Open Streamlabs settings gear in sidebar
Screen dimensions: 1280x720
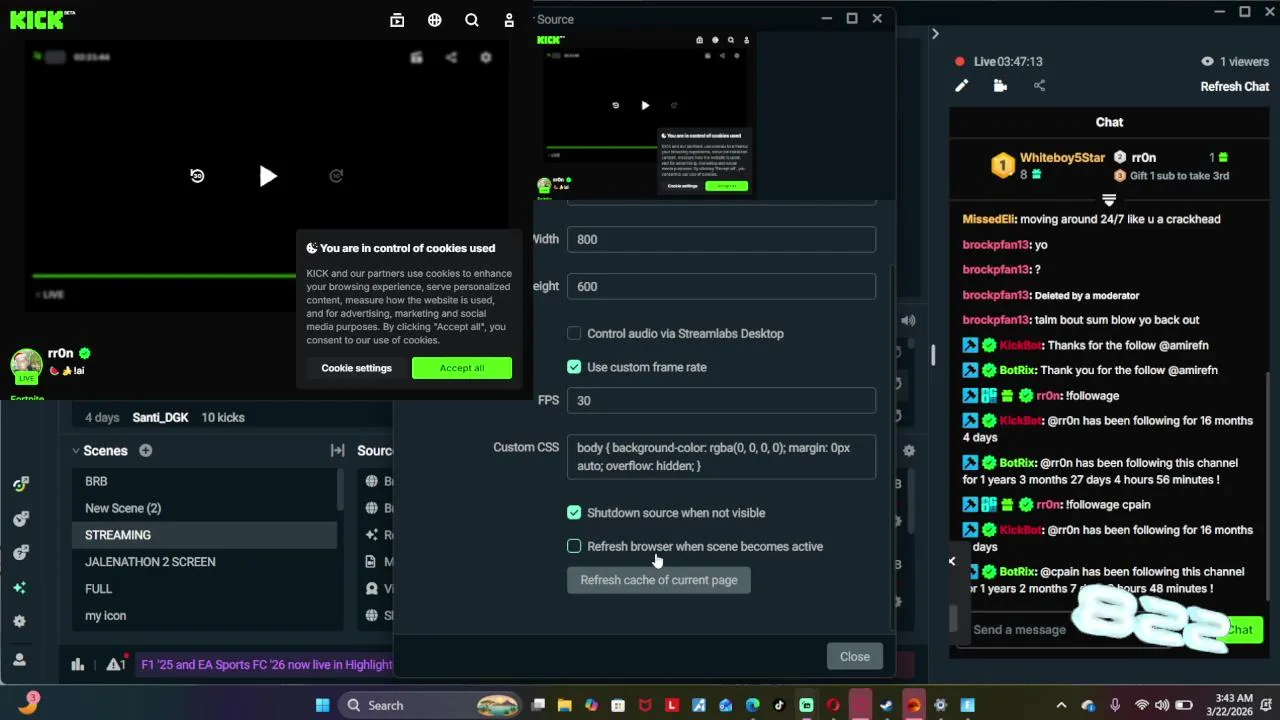click(x=19, y=621)
